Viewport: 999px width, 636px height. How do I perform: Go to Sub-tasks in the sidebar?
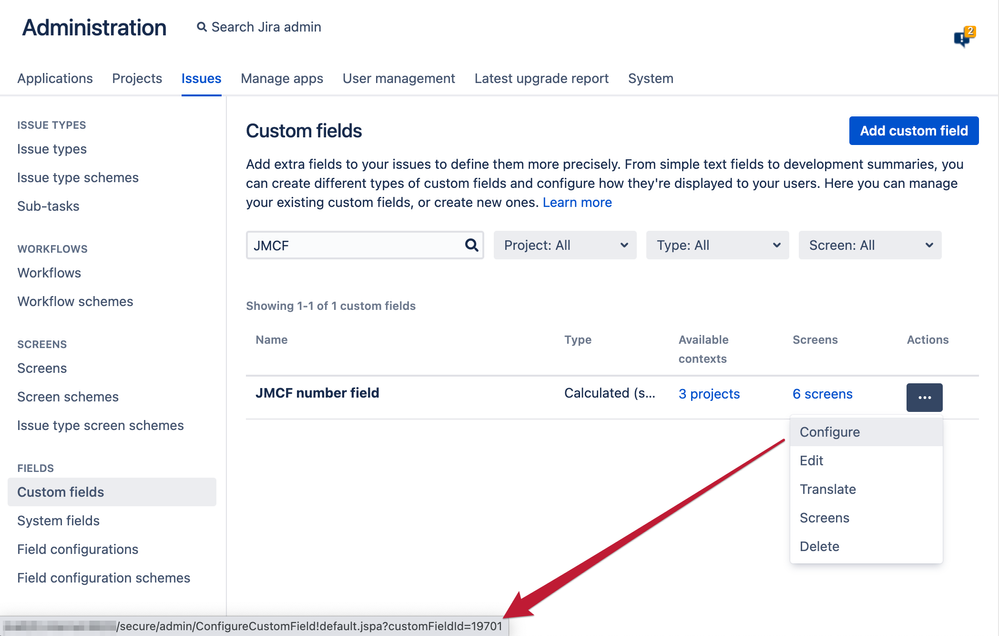coord(48,206)
